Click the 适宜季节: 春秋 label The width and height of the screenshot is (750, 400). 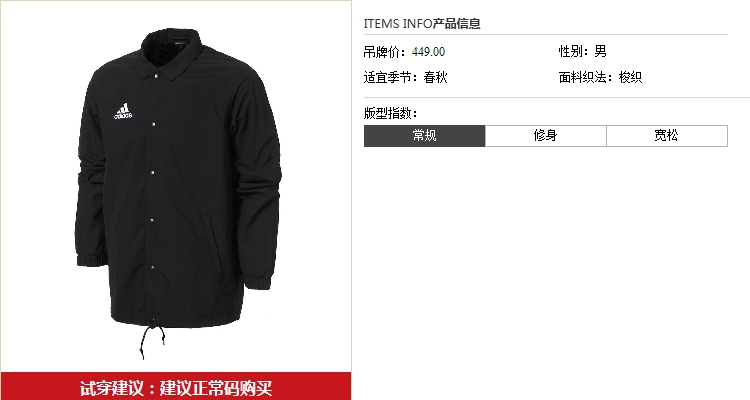[406, 77]
